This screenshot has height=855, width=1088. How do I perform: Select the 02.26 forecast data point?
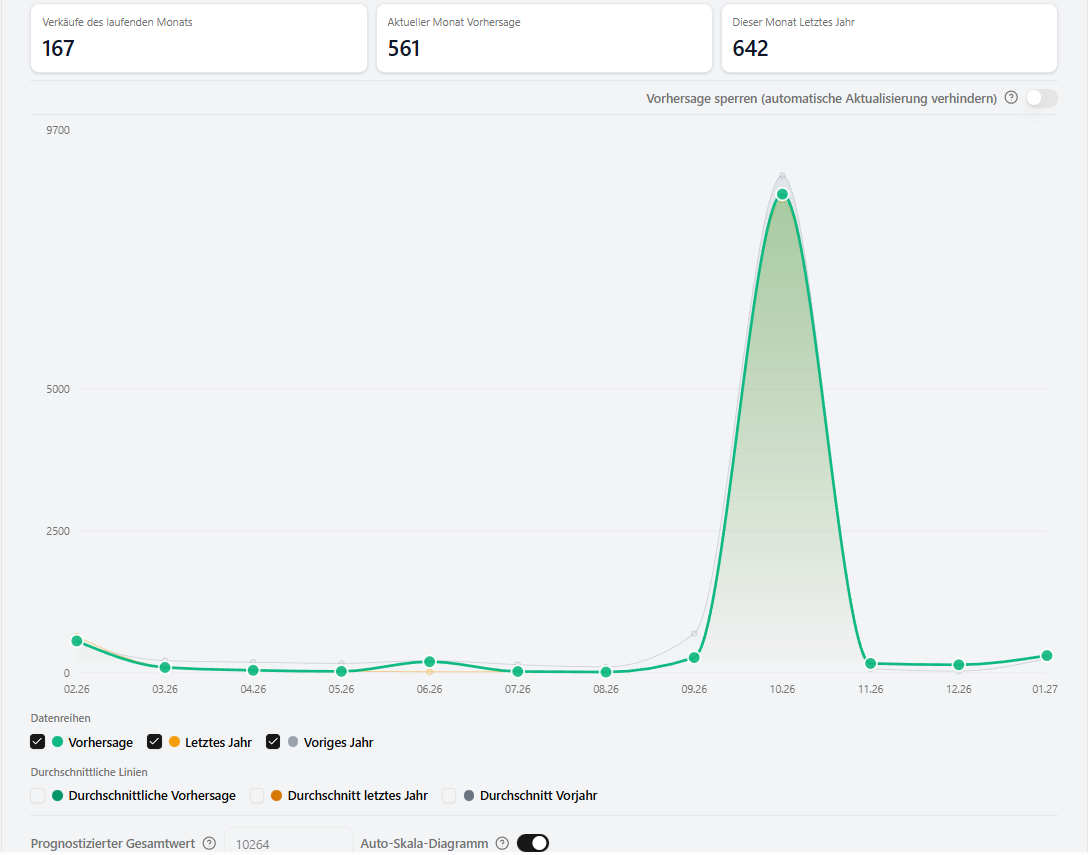[x=77, y=641]
